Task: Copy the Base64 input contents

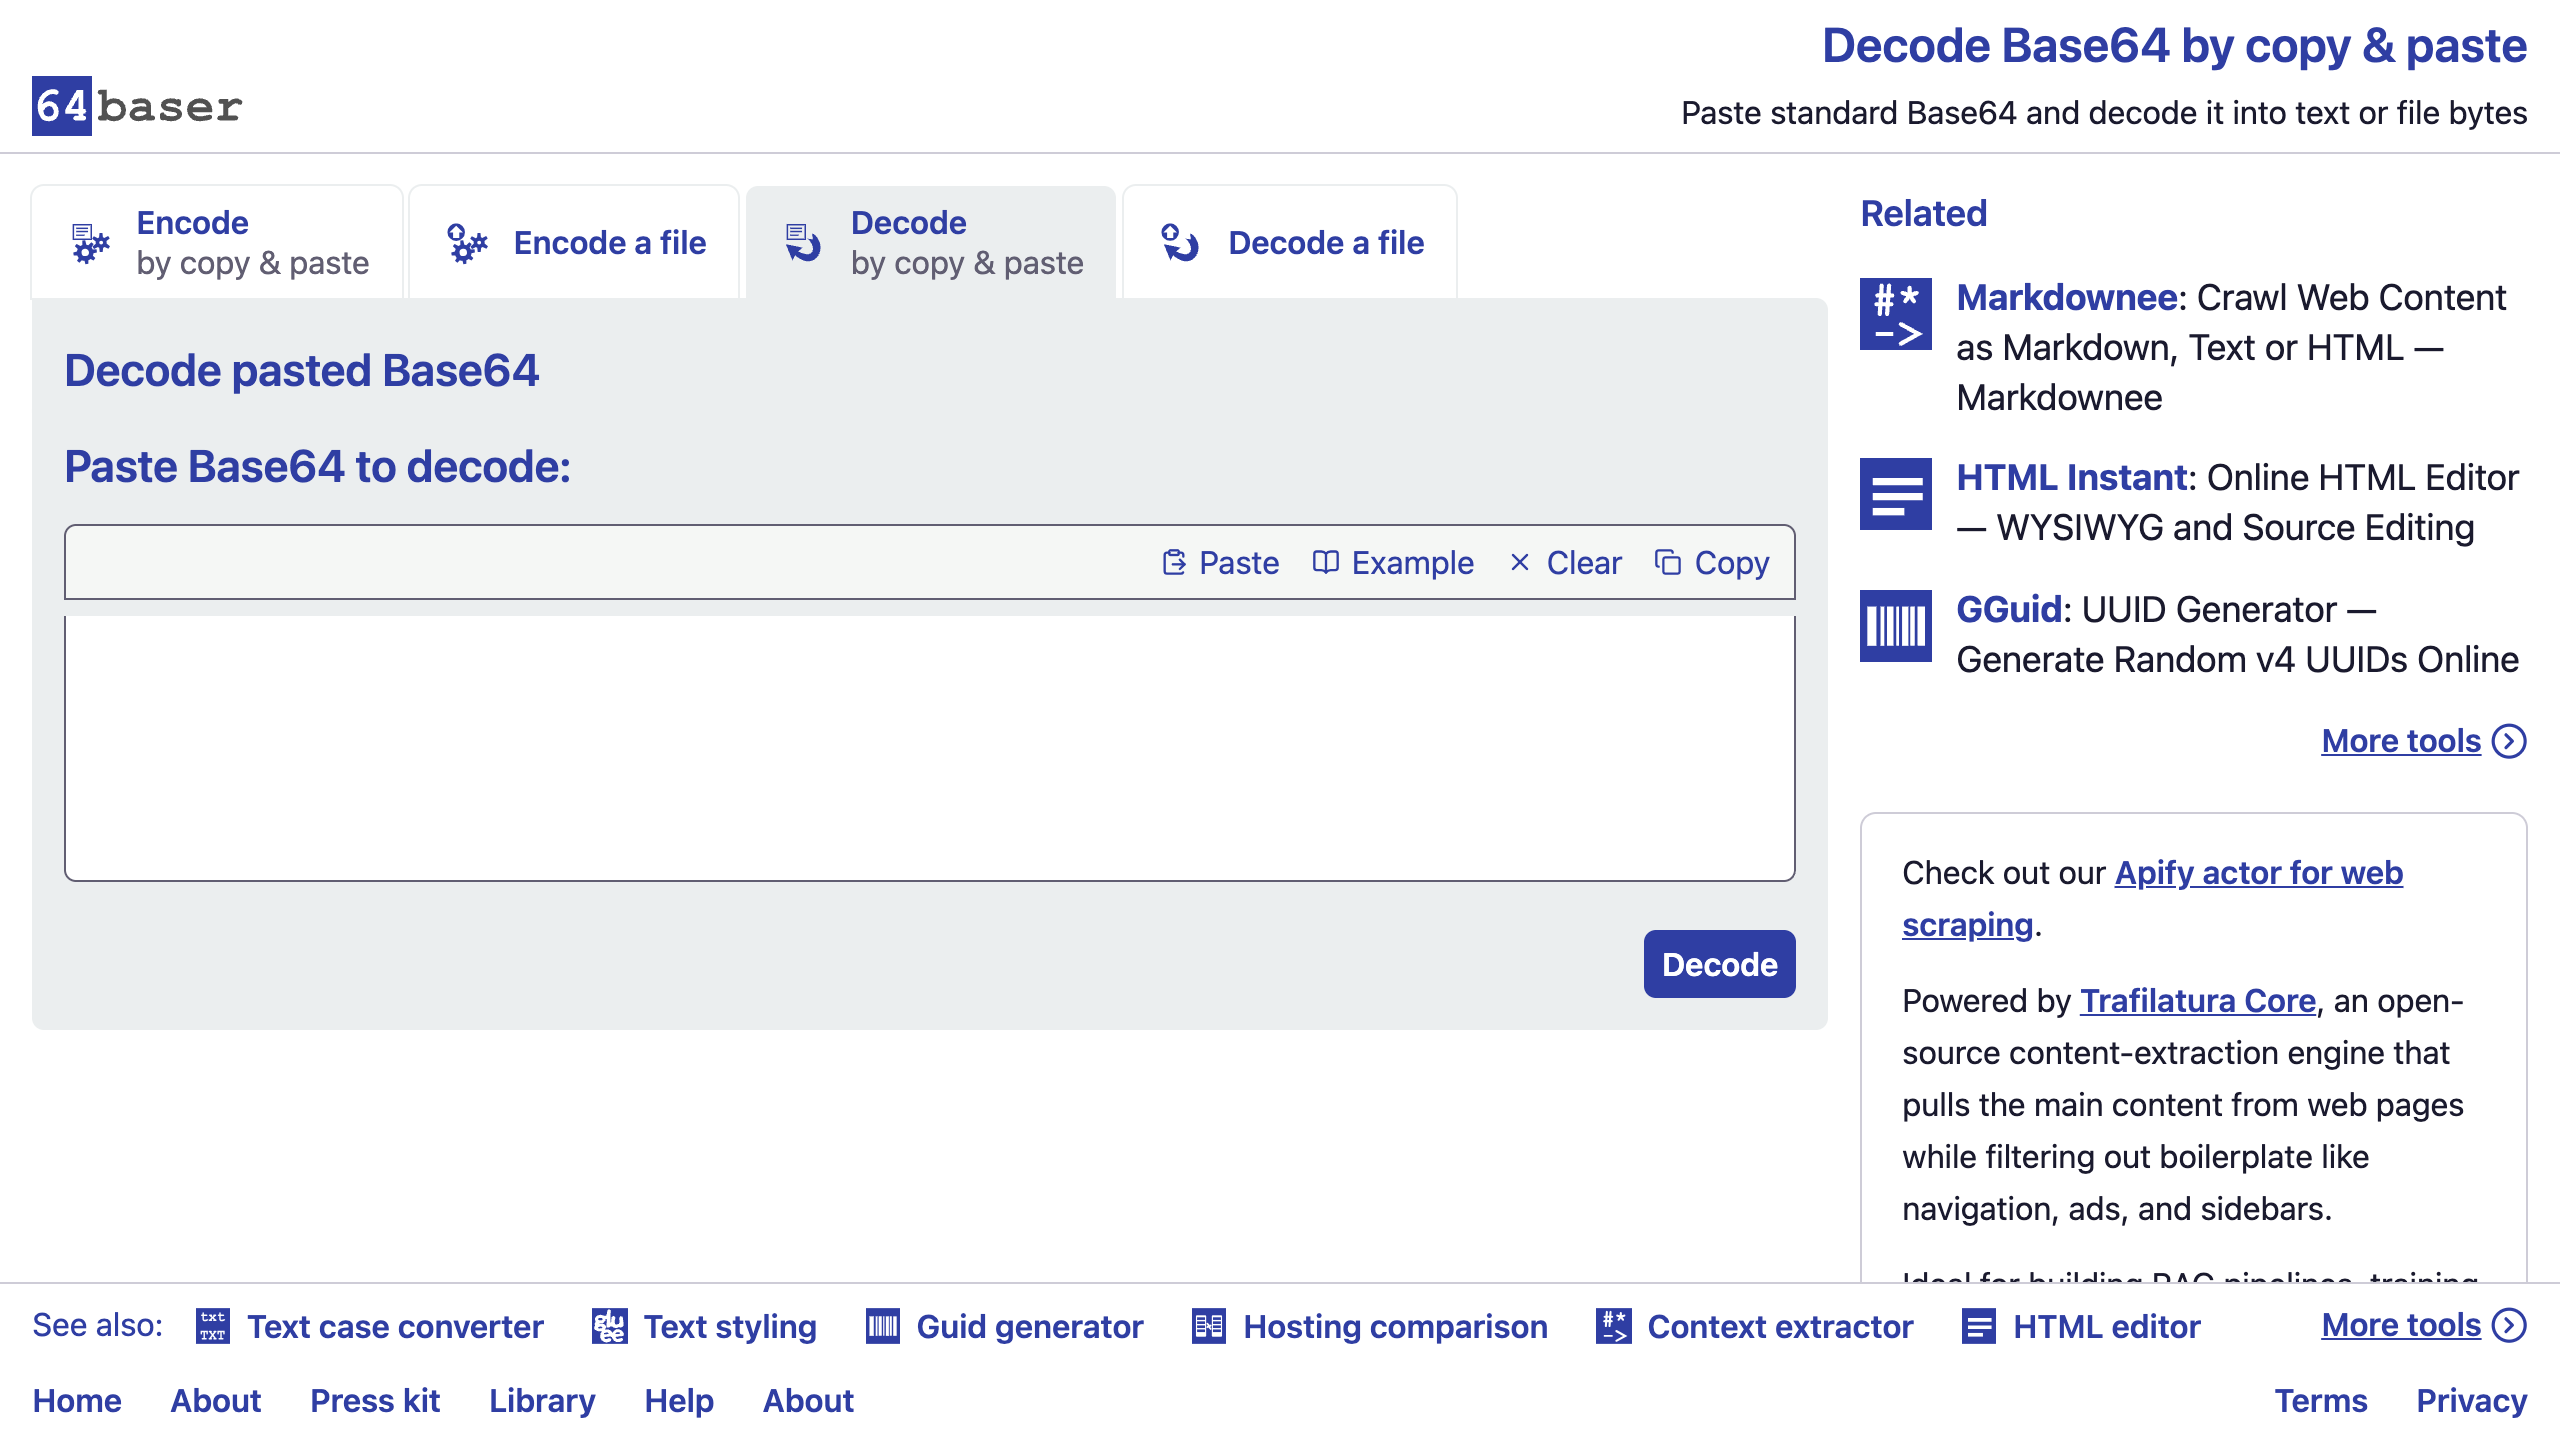Action: (x=1711, y=563)
